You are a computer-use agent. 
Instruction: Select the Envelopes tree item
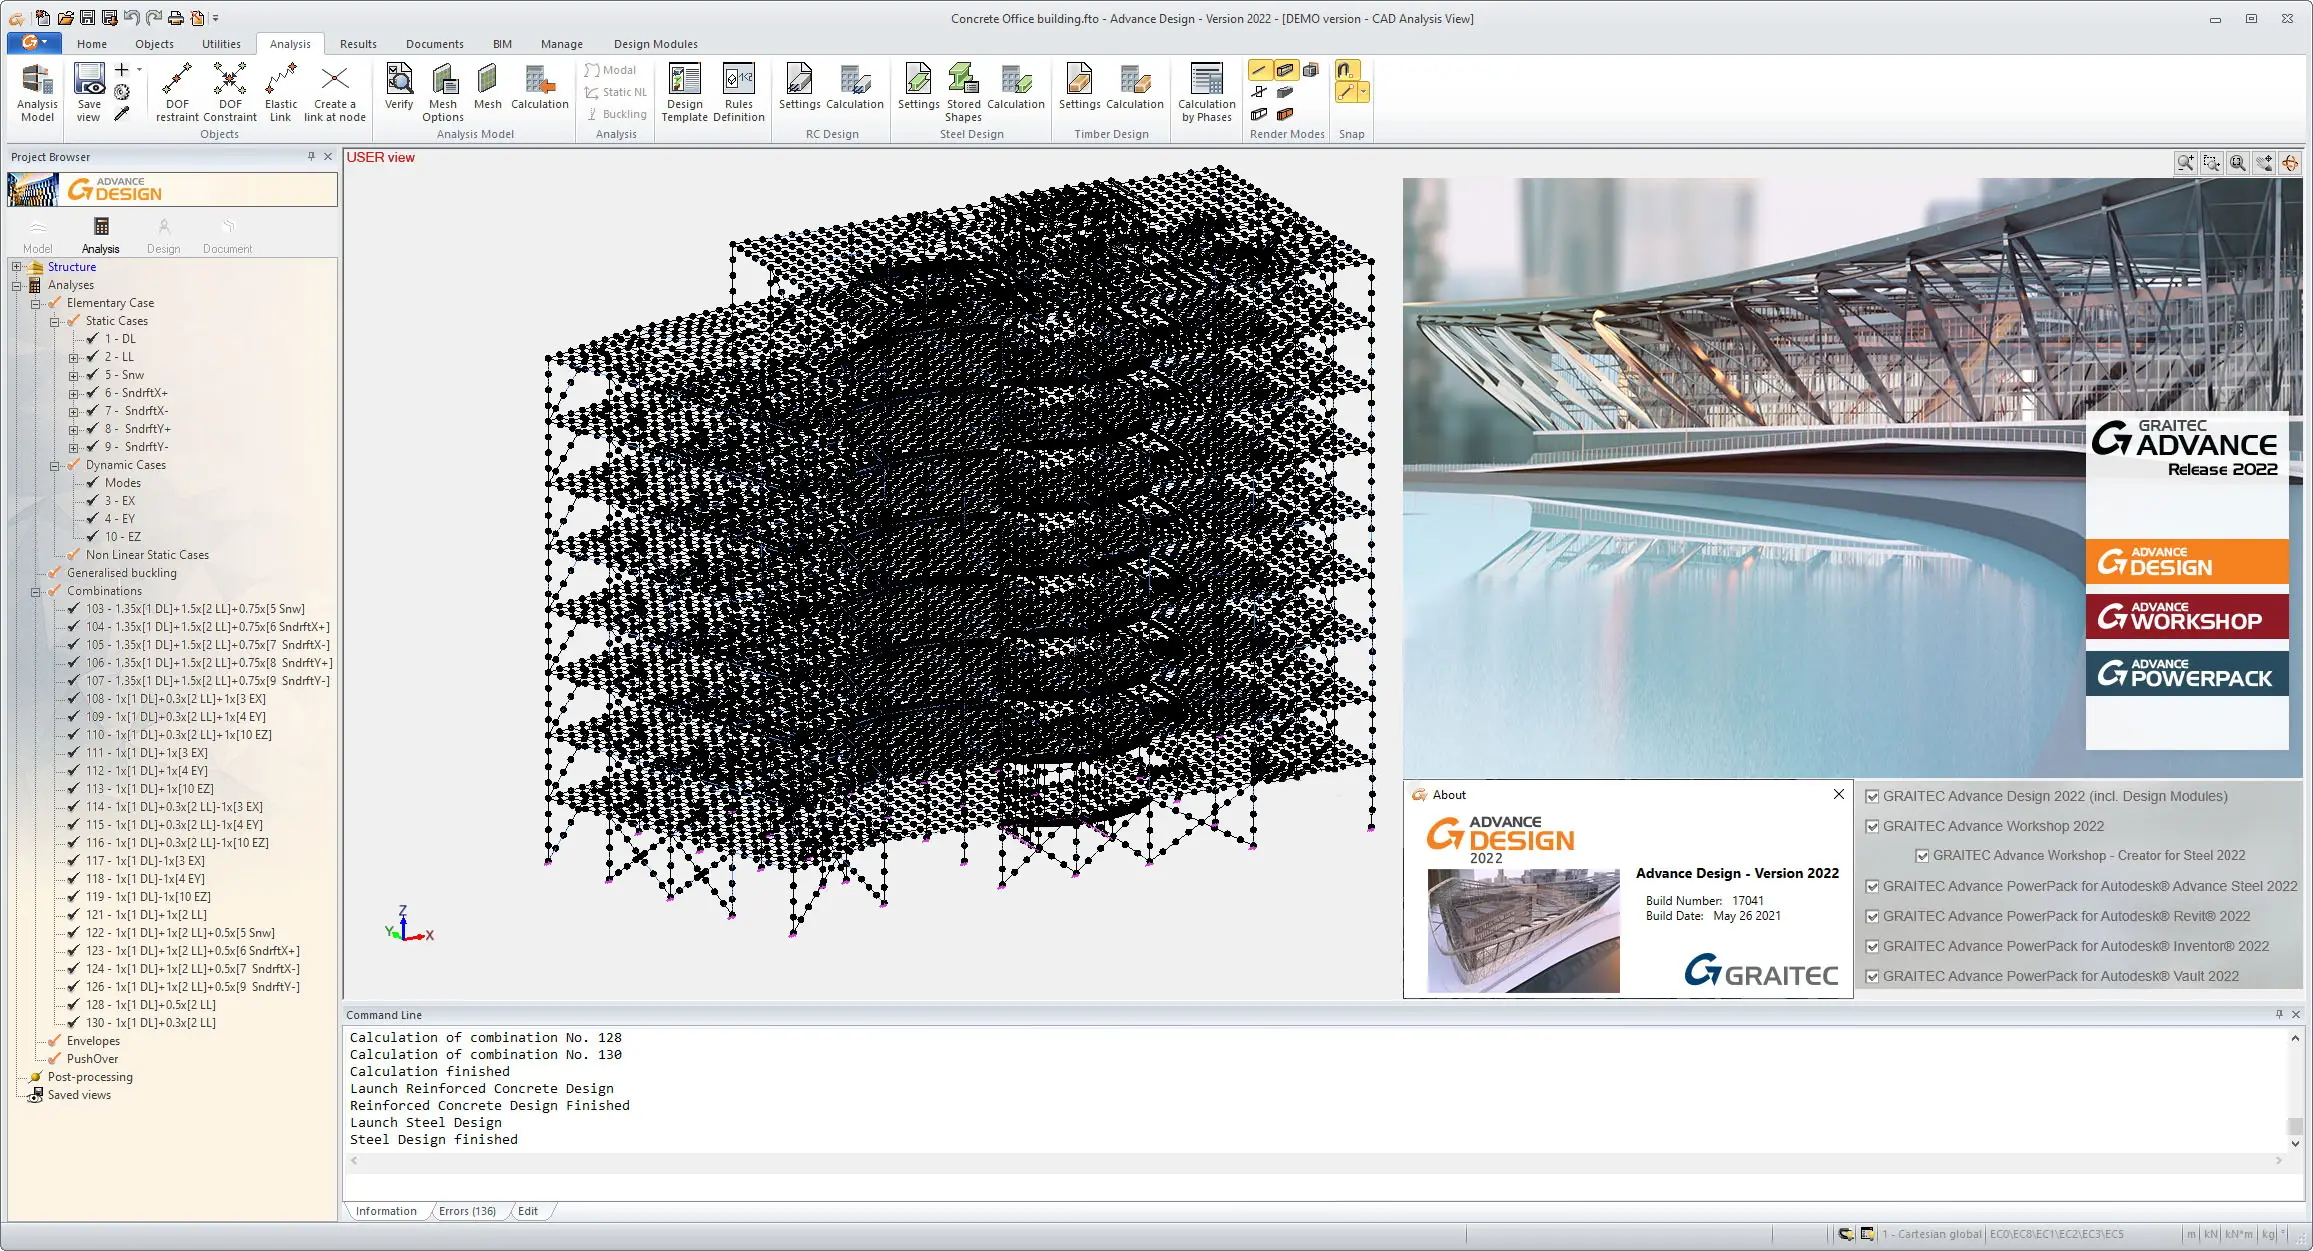tap(93, 1041)
